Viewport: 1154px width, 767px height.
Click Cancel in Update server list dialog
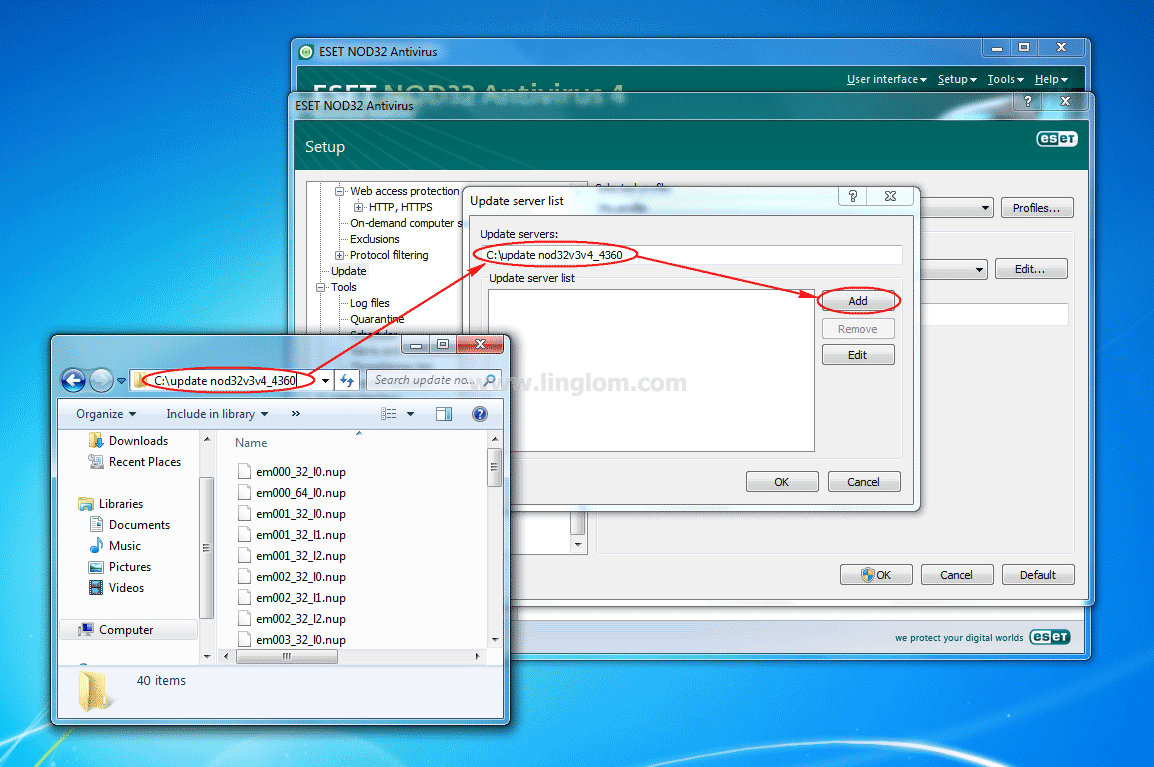point(863,481)
